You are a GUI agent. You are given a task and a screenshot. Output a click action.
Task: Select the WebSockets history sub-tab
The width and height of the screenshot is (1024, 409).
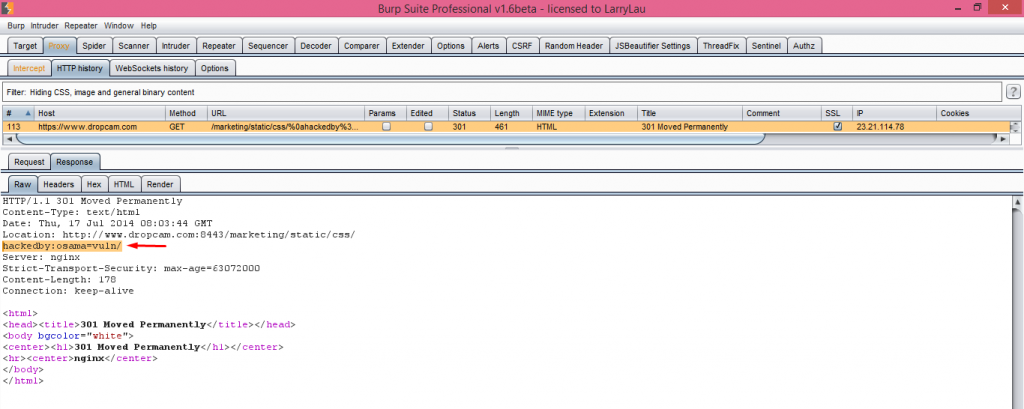(152, 68)
